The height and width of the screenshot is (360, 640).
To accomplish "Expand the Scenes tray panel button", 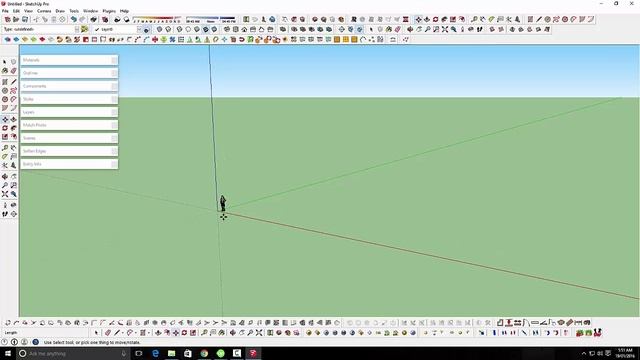I will click(x=114, y=138).
